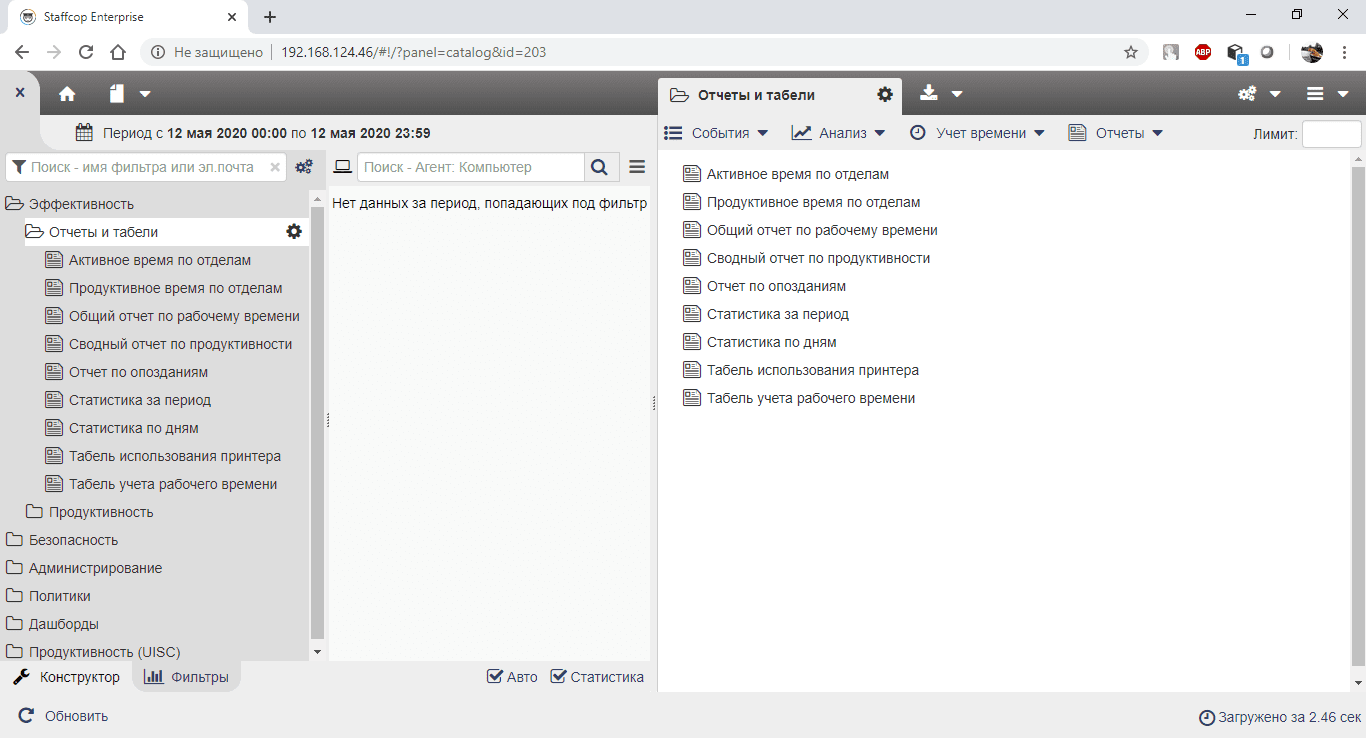Click the refresh icon labelled Обновить
Viewport: 1366px width, 738px height.
(x=26, y=716)
